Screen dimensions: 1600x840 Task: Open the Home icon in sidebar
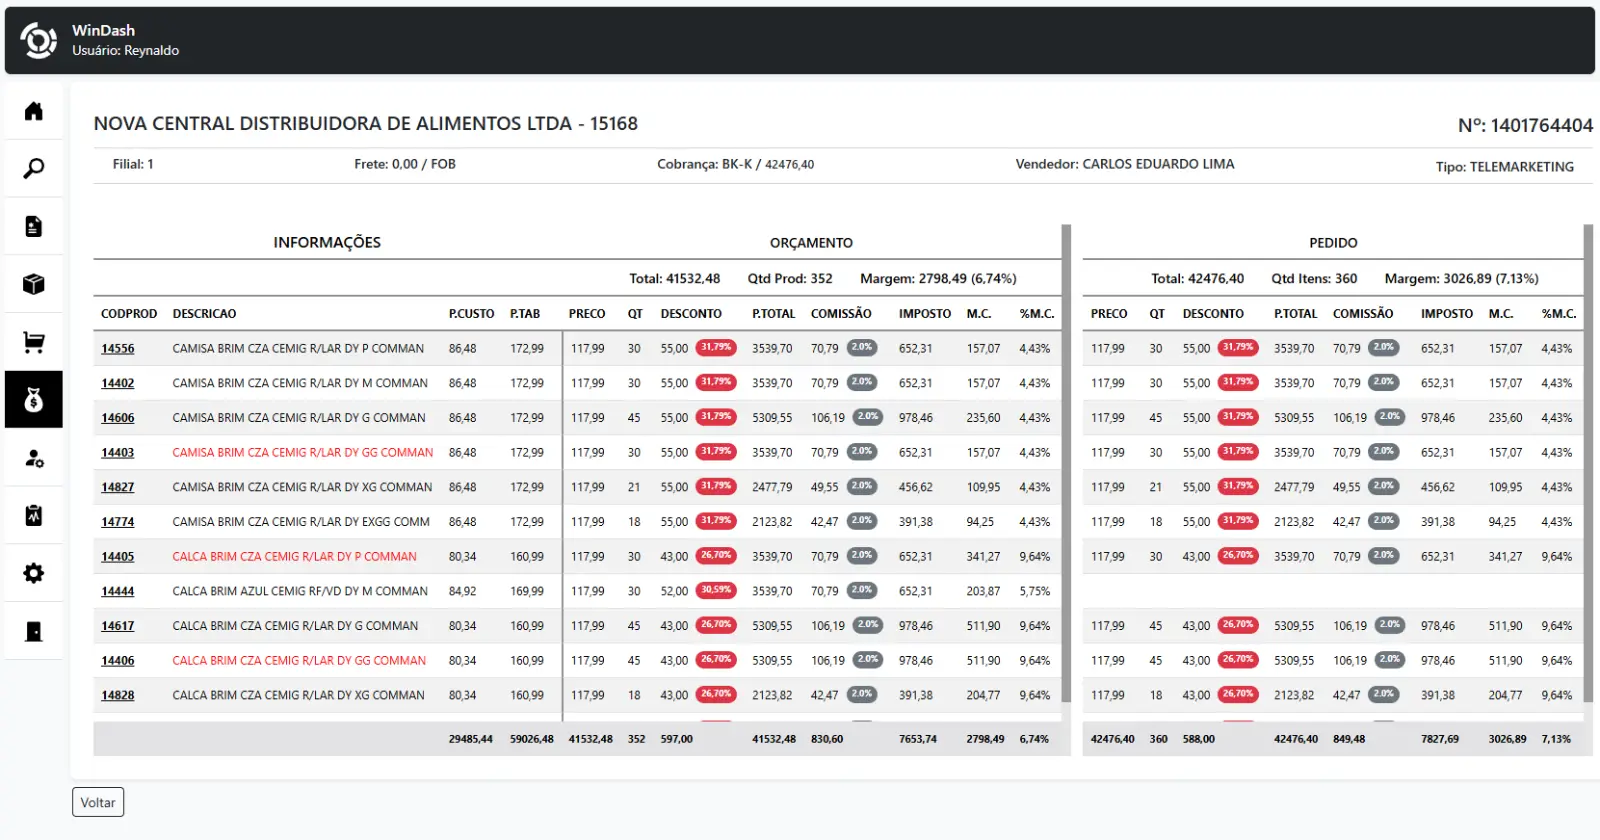(x=34, y=111)
